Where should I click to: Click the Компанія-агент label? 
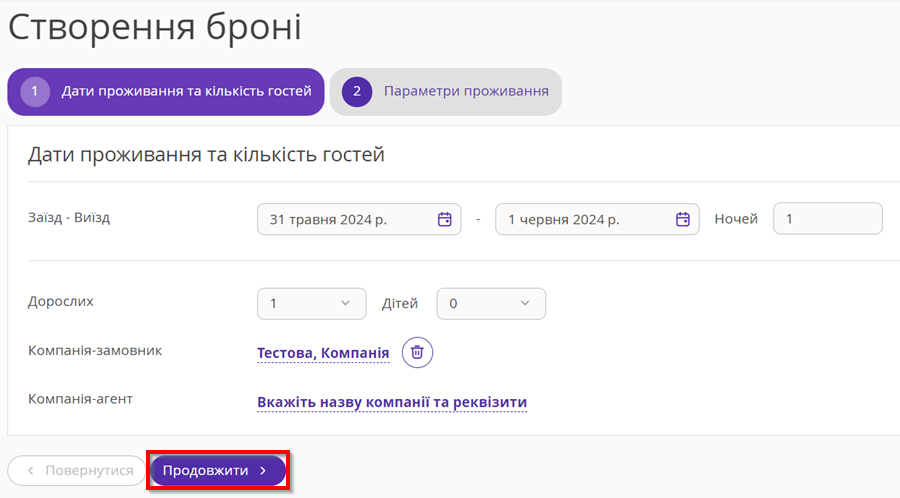[80, 399]
